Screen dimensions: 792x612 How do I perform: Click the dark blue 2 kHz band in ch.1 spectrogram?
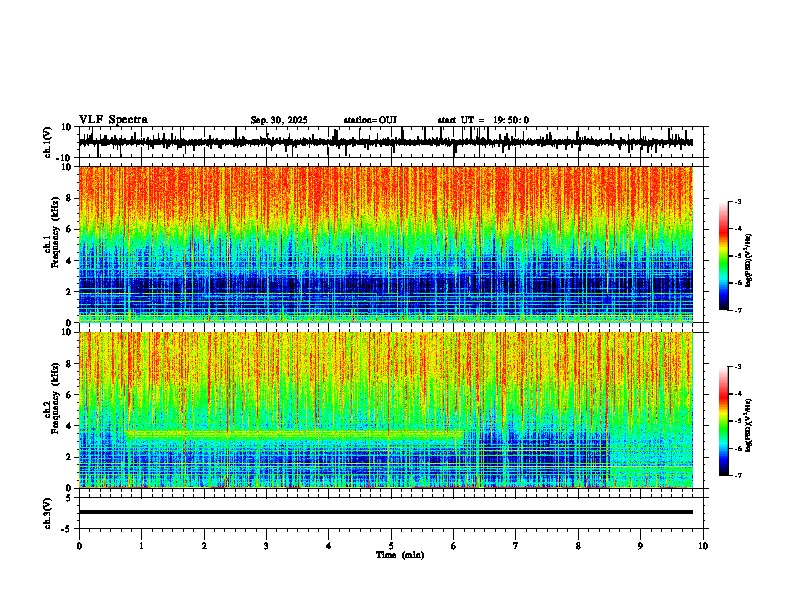(x=385, y=285)
